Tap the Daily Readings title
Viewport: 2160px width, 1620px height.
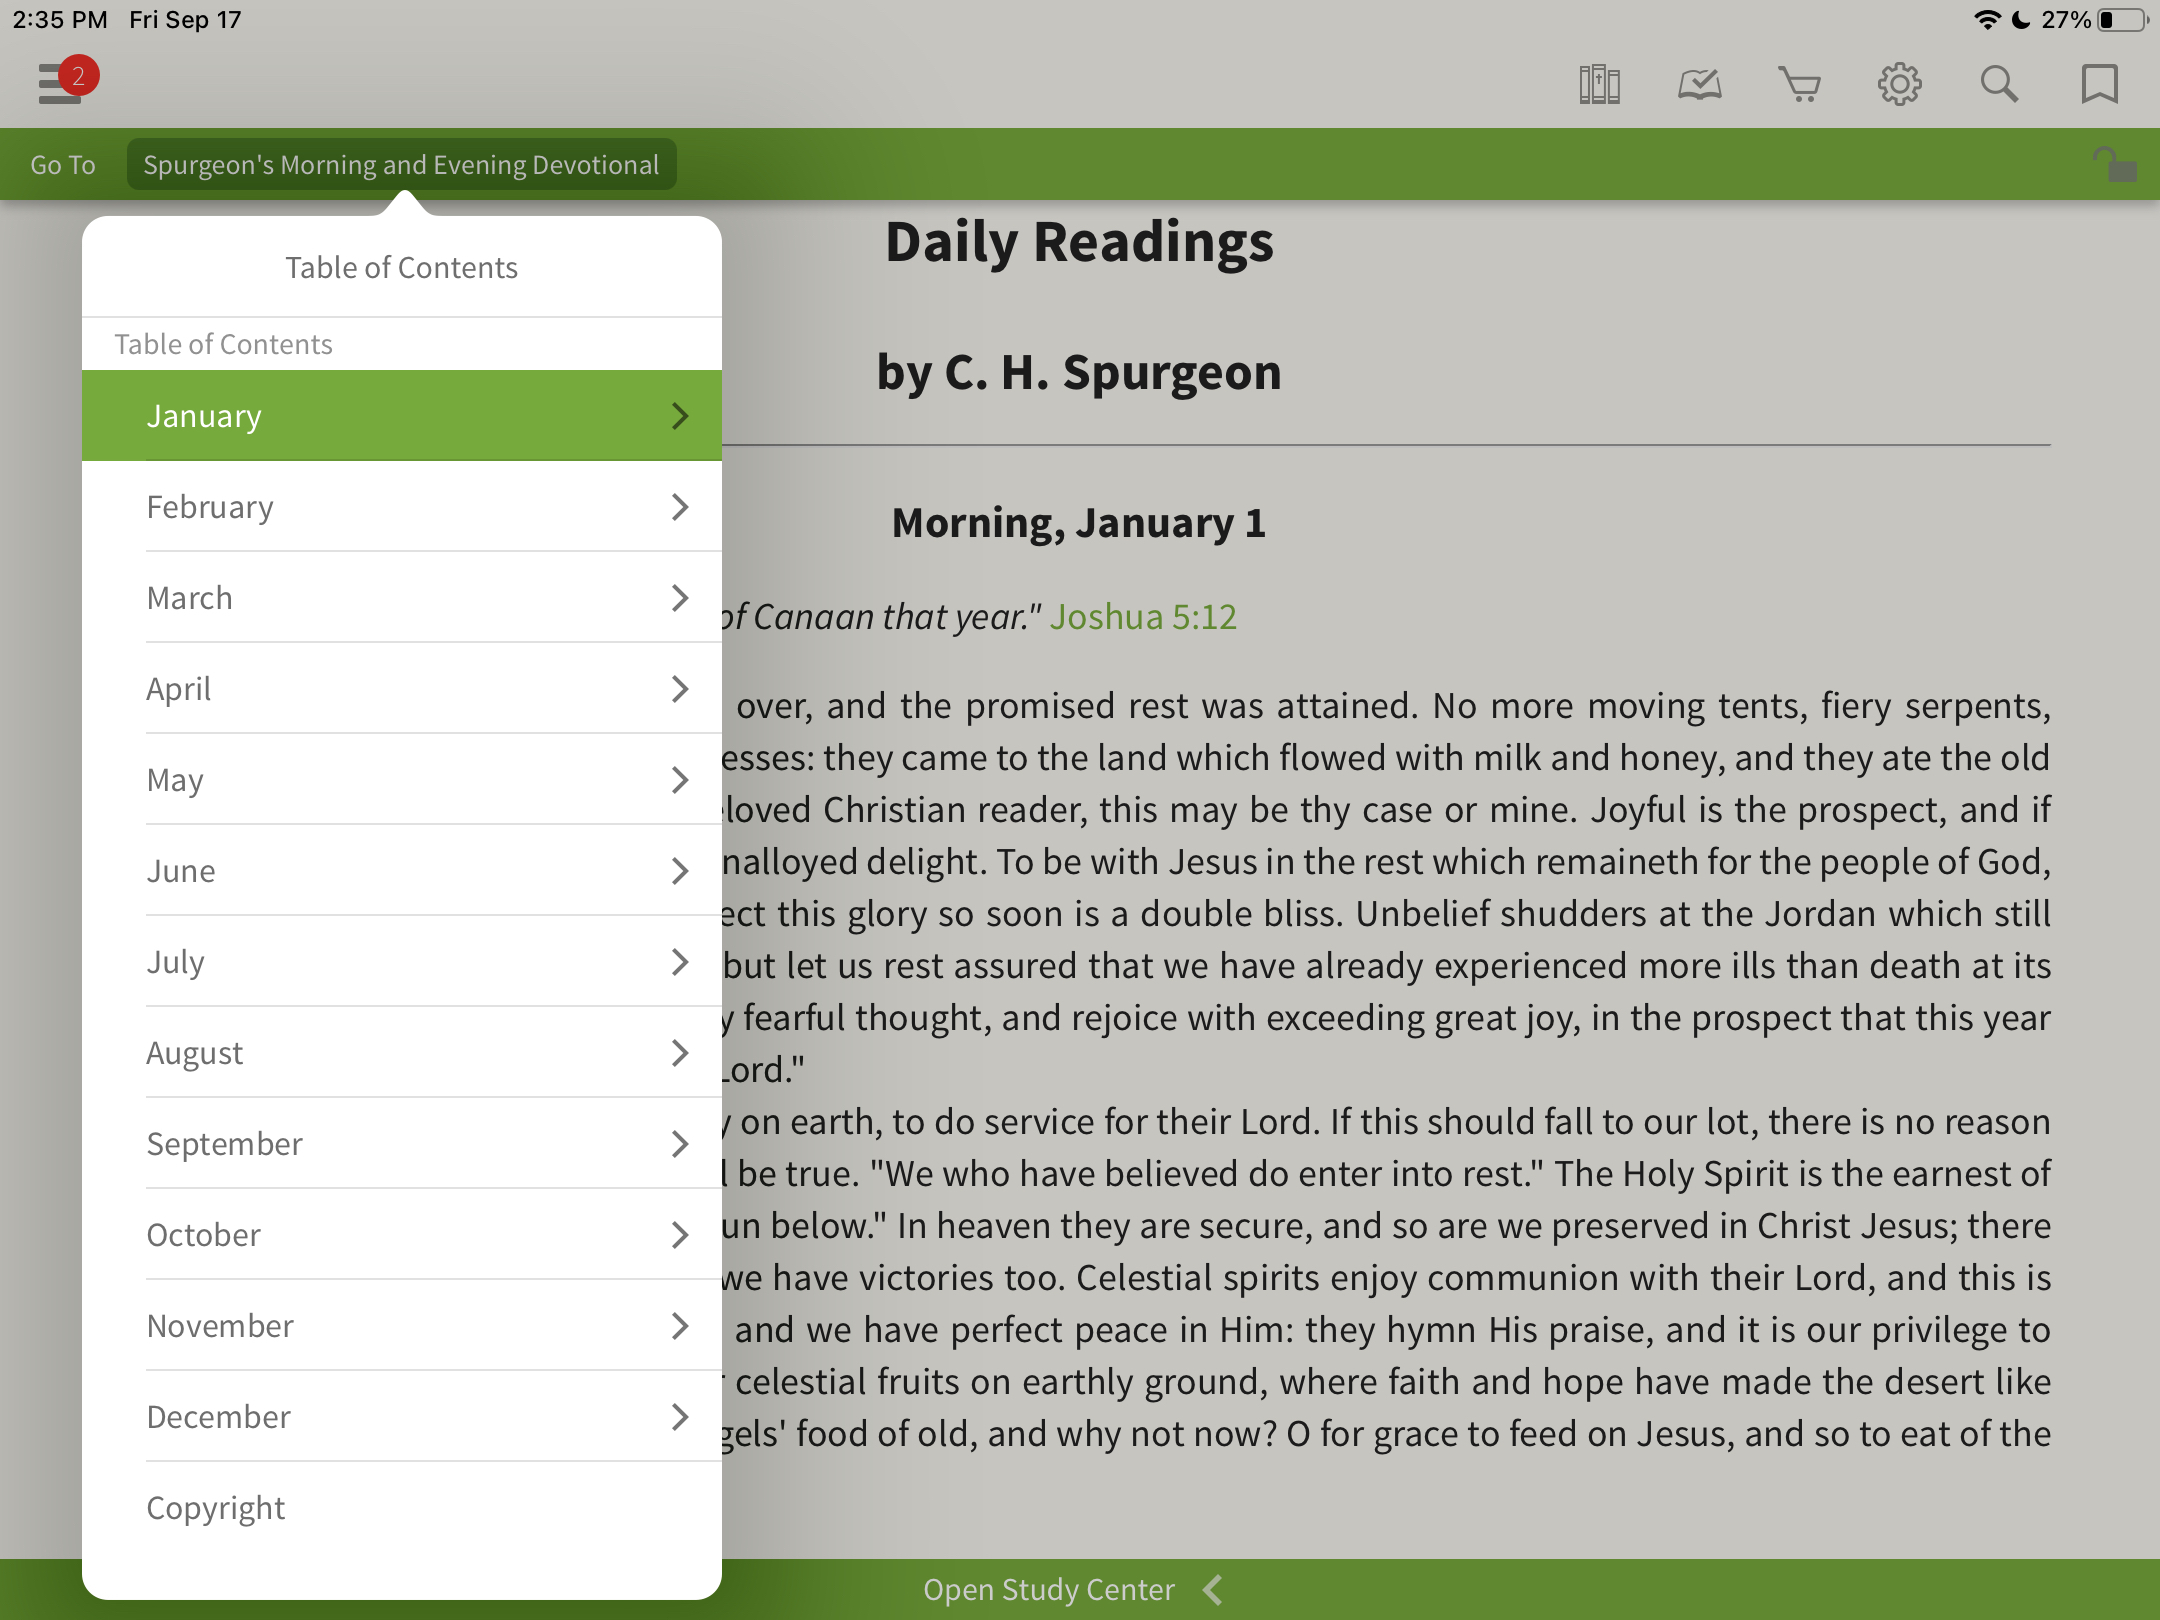[x=1079, y=243]
